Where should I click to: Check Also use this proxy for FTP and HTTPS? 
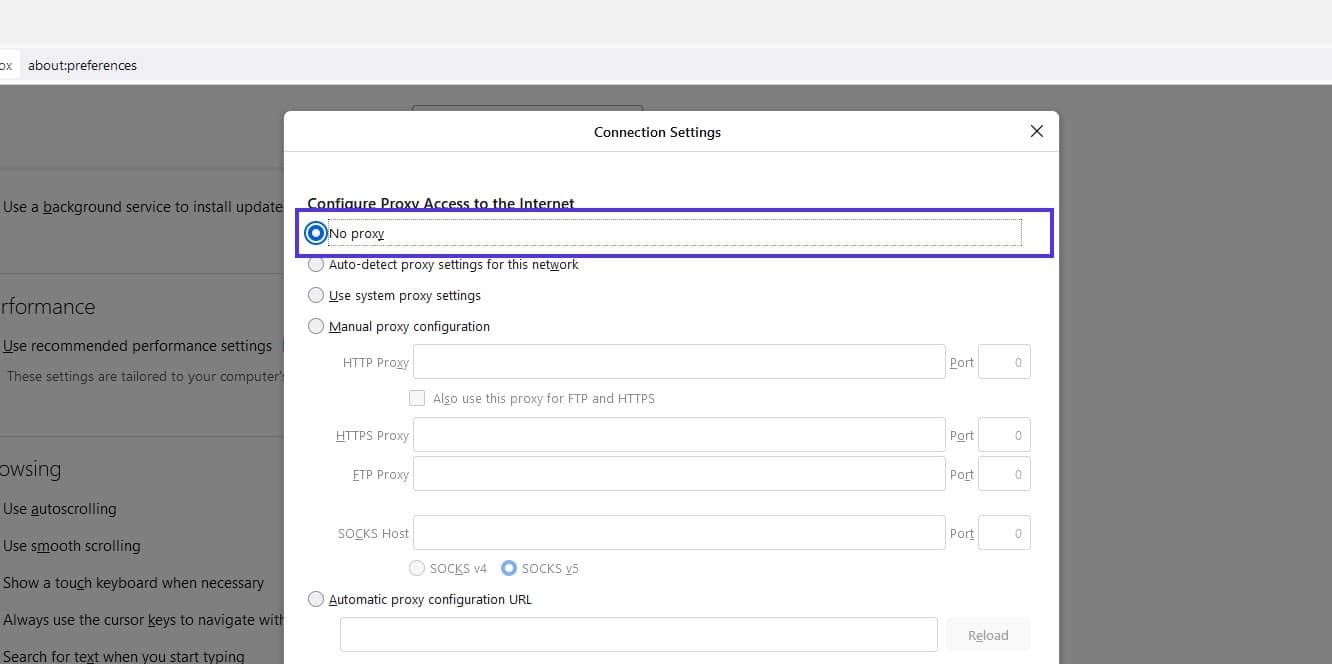click(417, 398)
